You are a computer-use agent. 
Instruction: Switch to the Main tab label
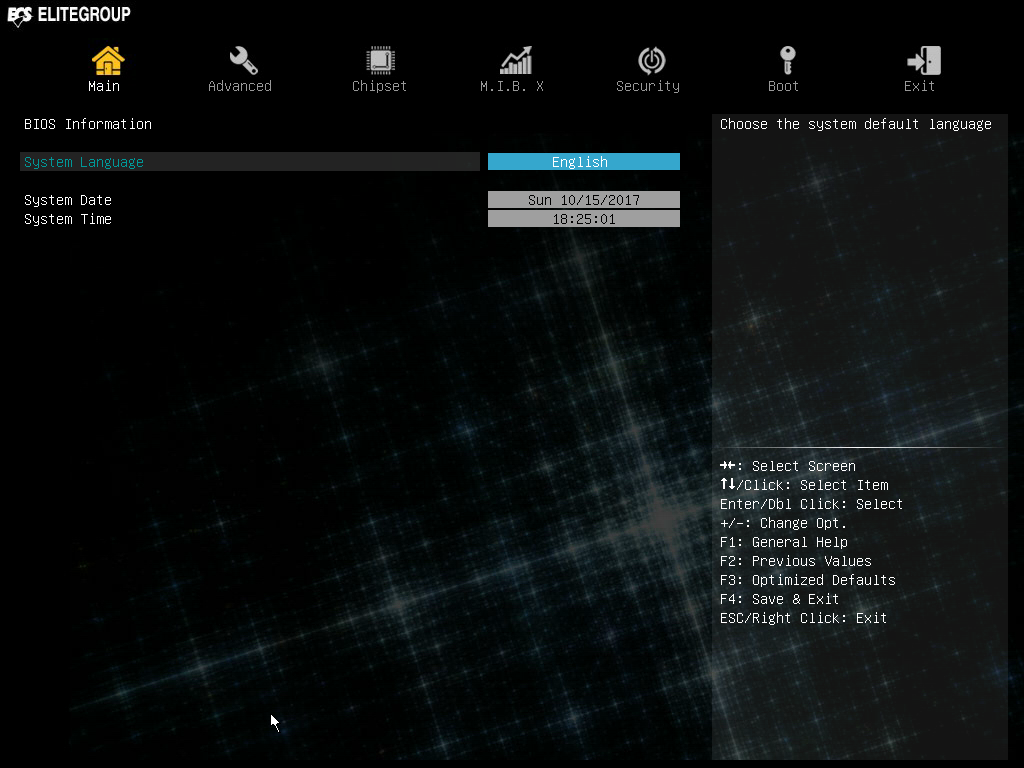pos(104,86)
